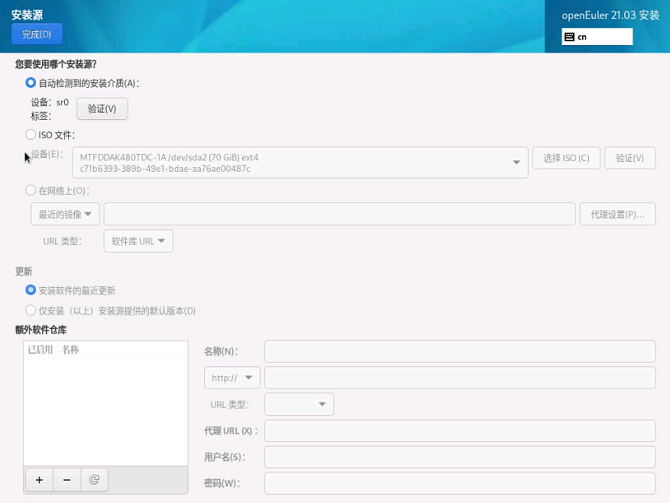Open 代理设置(P) proxy settings
Image resolution: width=670 pixels, height=503 pixels.
click(x=617, y=214)
